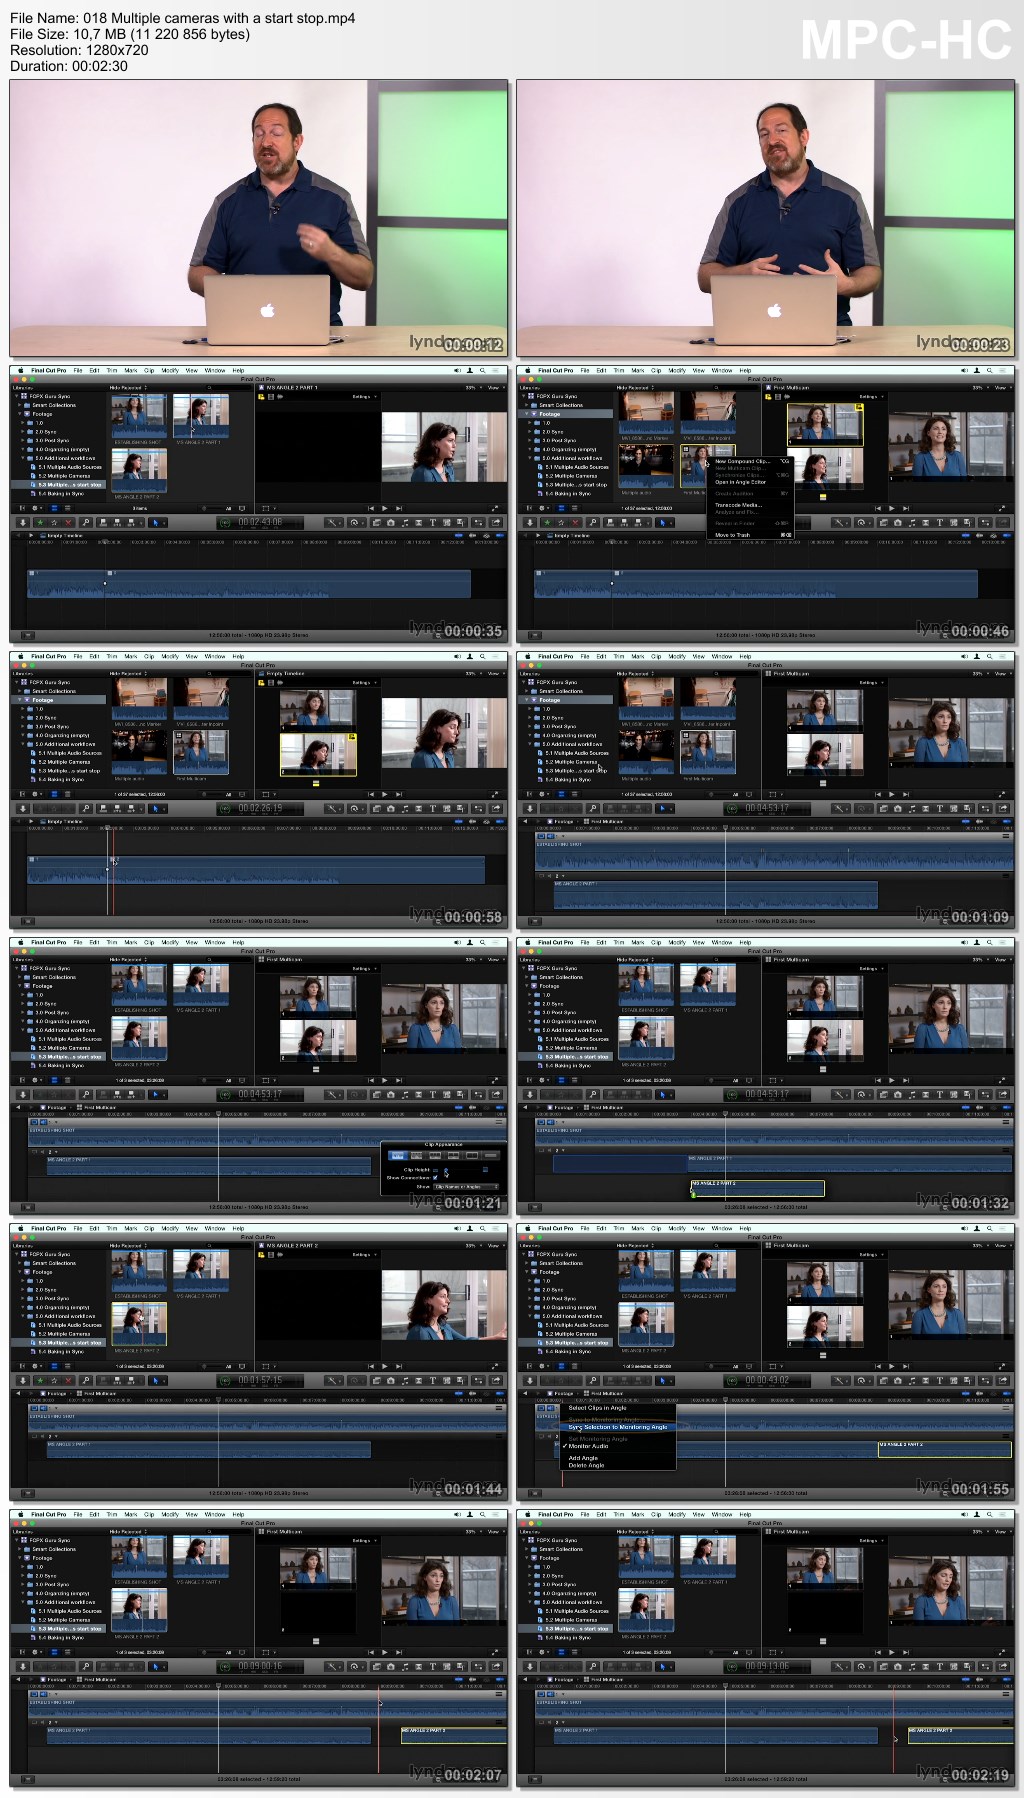
Task: Toggle angle 1 audio monitor icon in 00:01:21 frame
Action: [x=43, y=1122]
